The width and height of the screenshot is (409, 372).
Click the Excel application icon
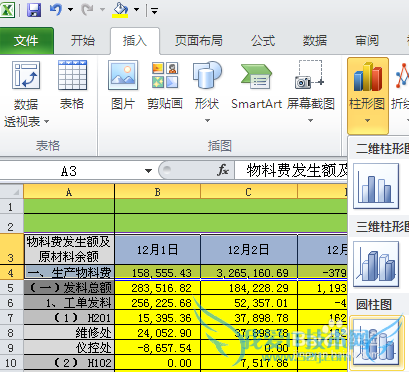click(x=8, y=10)
